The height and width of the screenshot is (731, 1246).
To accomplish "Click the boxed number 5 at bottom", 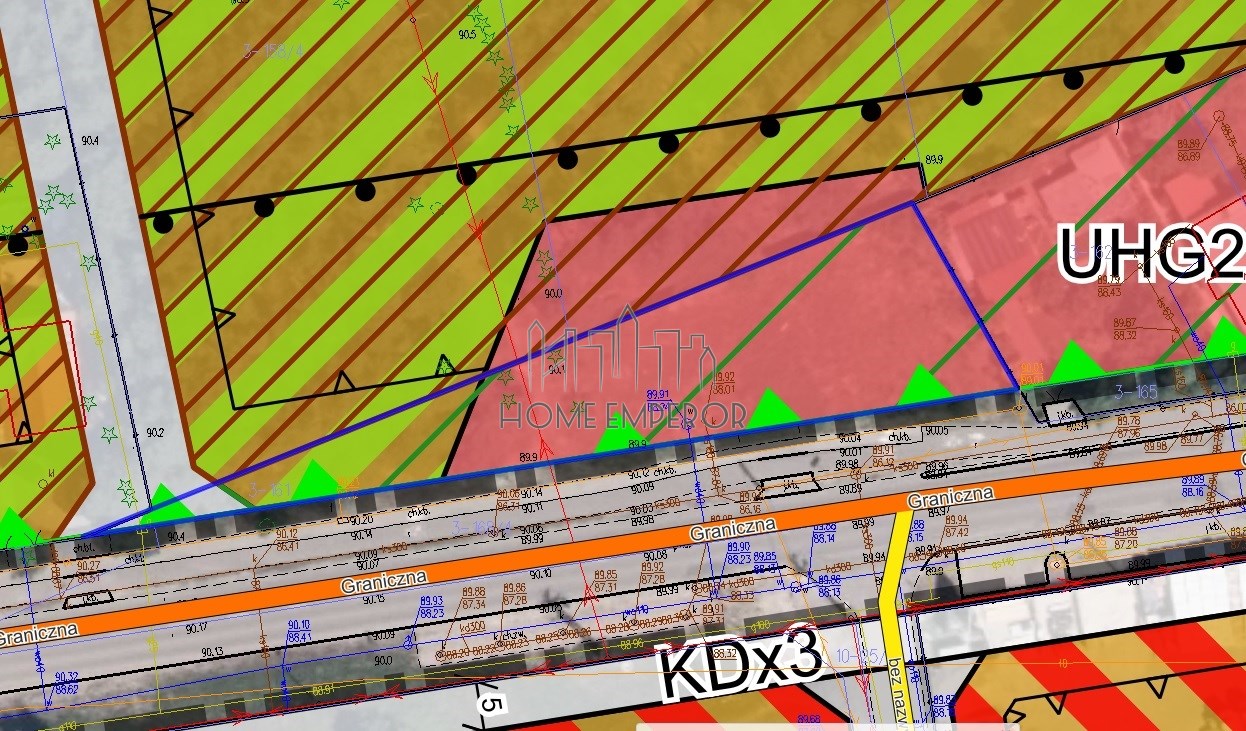I will tap(491, 703).
